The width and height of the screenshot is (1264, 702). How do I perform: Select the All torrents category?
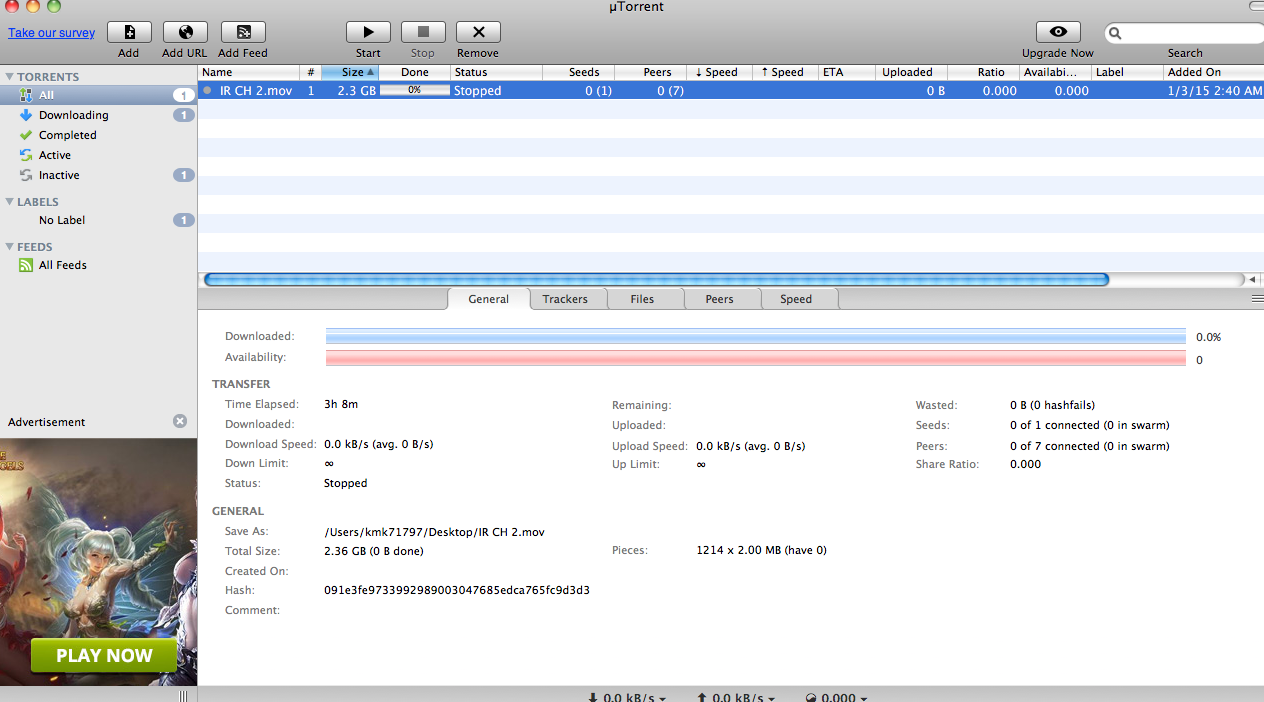(x=98, y=95)
